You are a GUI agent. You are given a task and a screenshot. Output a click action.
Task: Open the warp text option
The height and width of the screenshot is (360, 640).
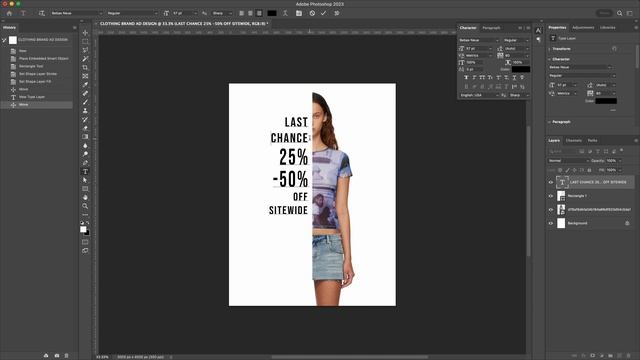tap(285, 13)
